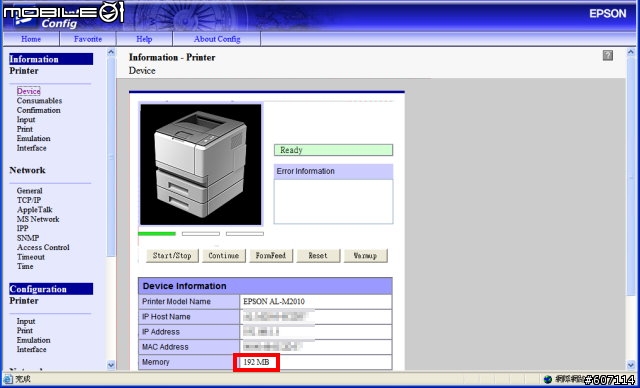Open MS Network settings
The image size is (640, 388).
coord(38,219)
